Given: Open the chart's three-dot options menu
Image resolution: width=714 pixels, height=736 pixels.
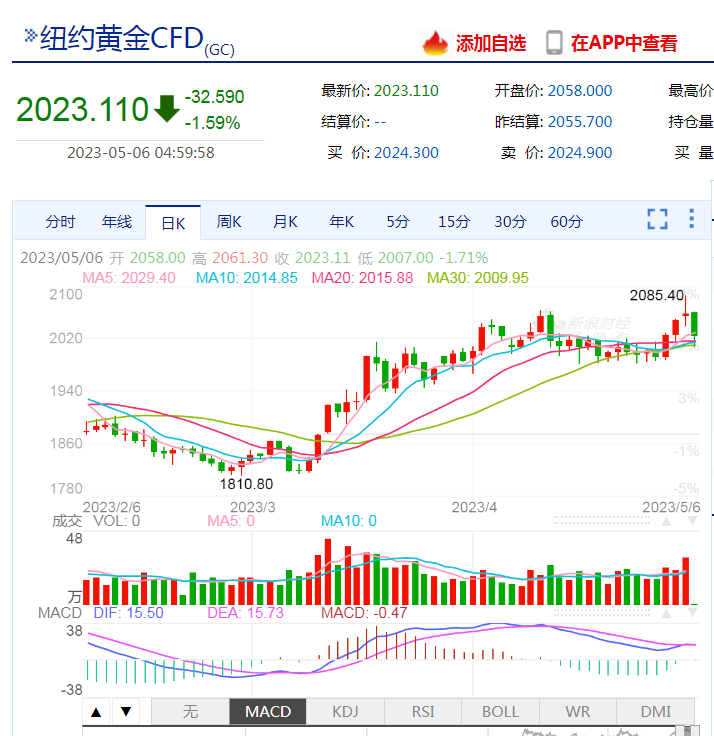Looking at the screenshot, I should tap(691, 219).
